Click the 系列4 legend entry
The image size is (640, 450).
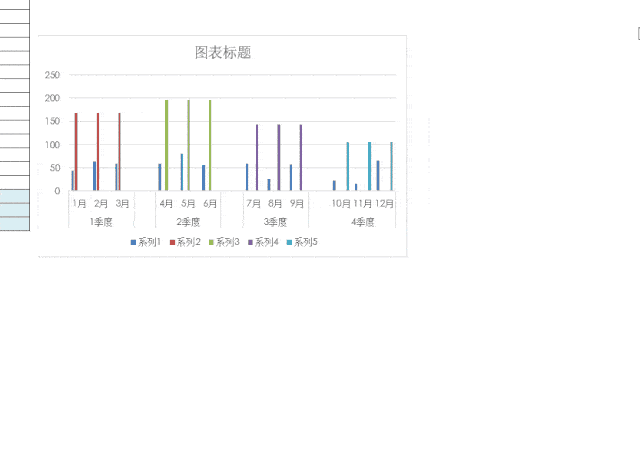click(263, 242)
